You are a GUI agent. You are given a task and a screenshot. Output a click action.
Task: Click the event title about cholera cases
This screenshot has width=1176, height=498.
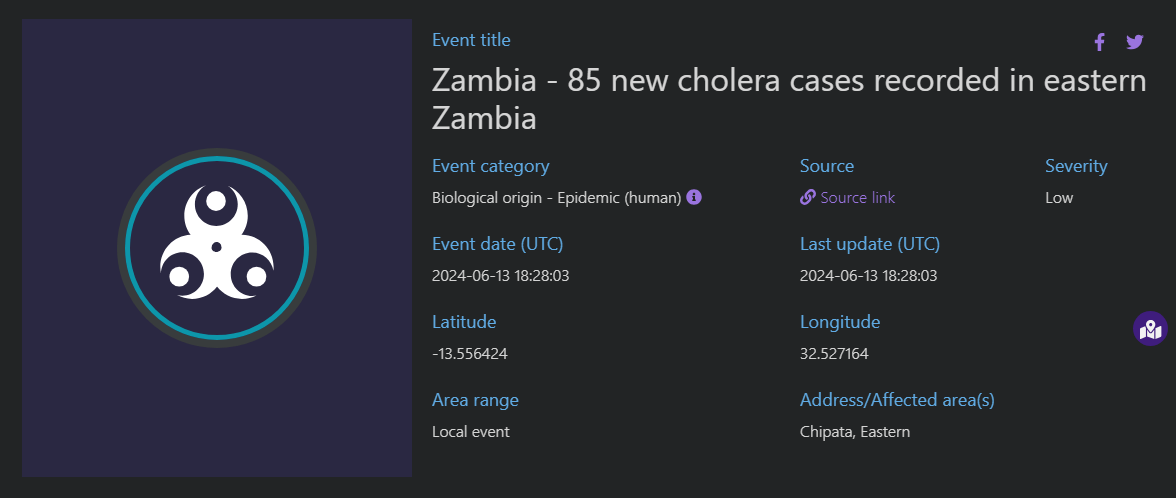click(x=789, y=100)
